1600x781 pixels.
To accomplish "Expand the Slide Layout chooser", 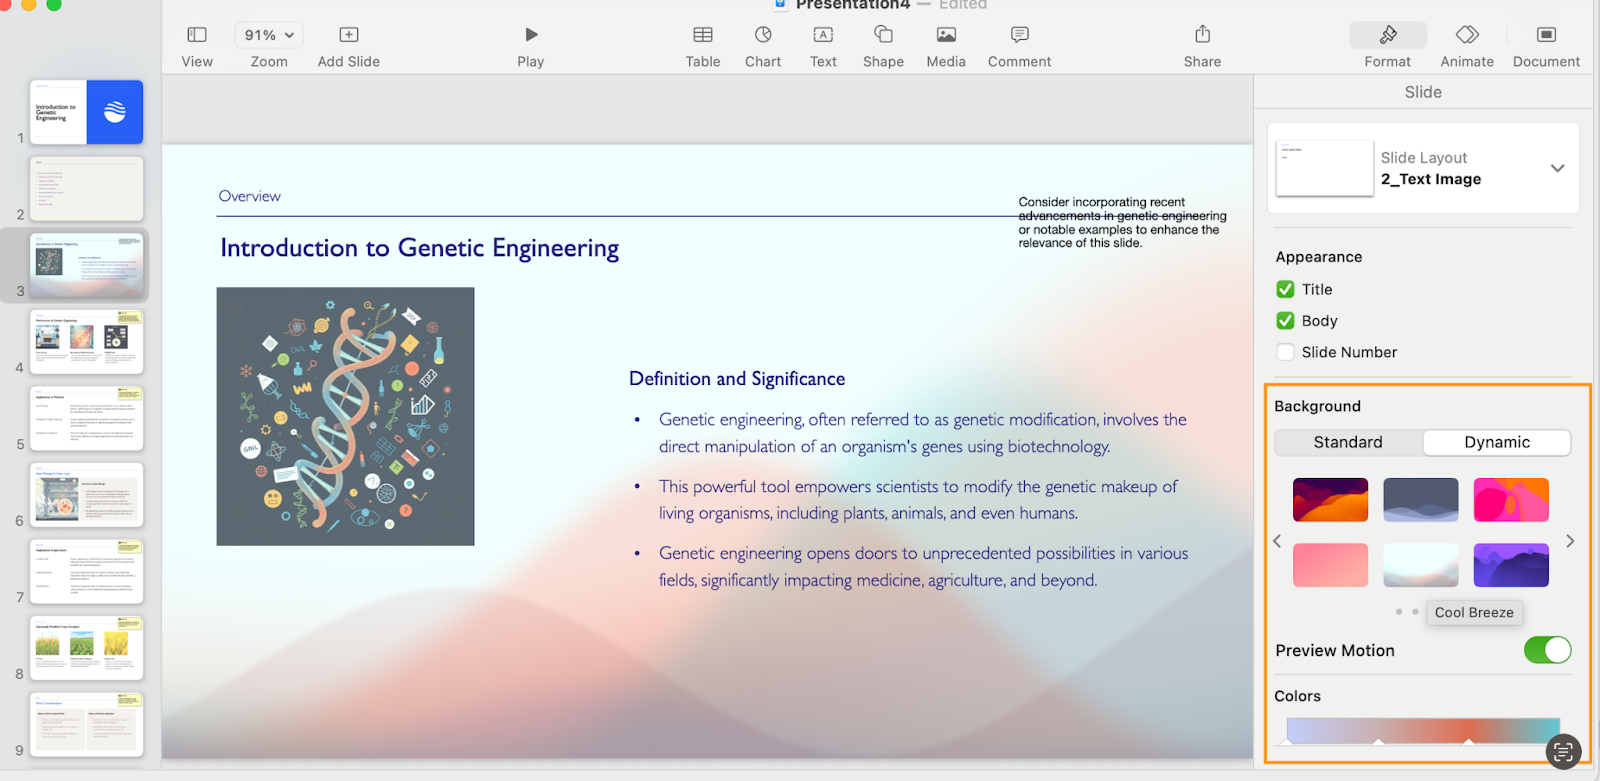I will (1557, 168).
